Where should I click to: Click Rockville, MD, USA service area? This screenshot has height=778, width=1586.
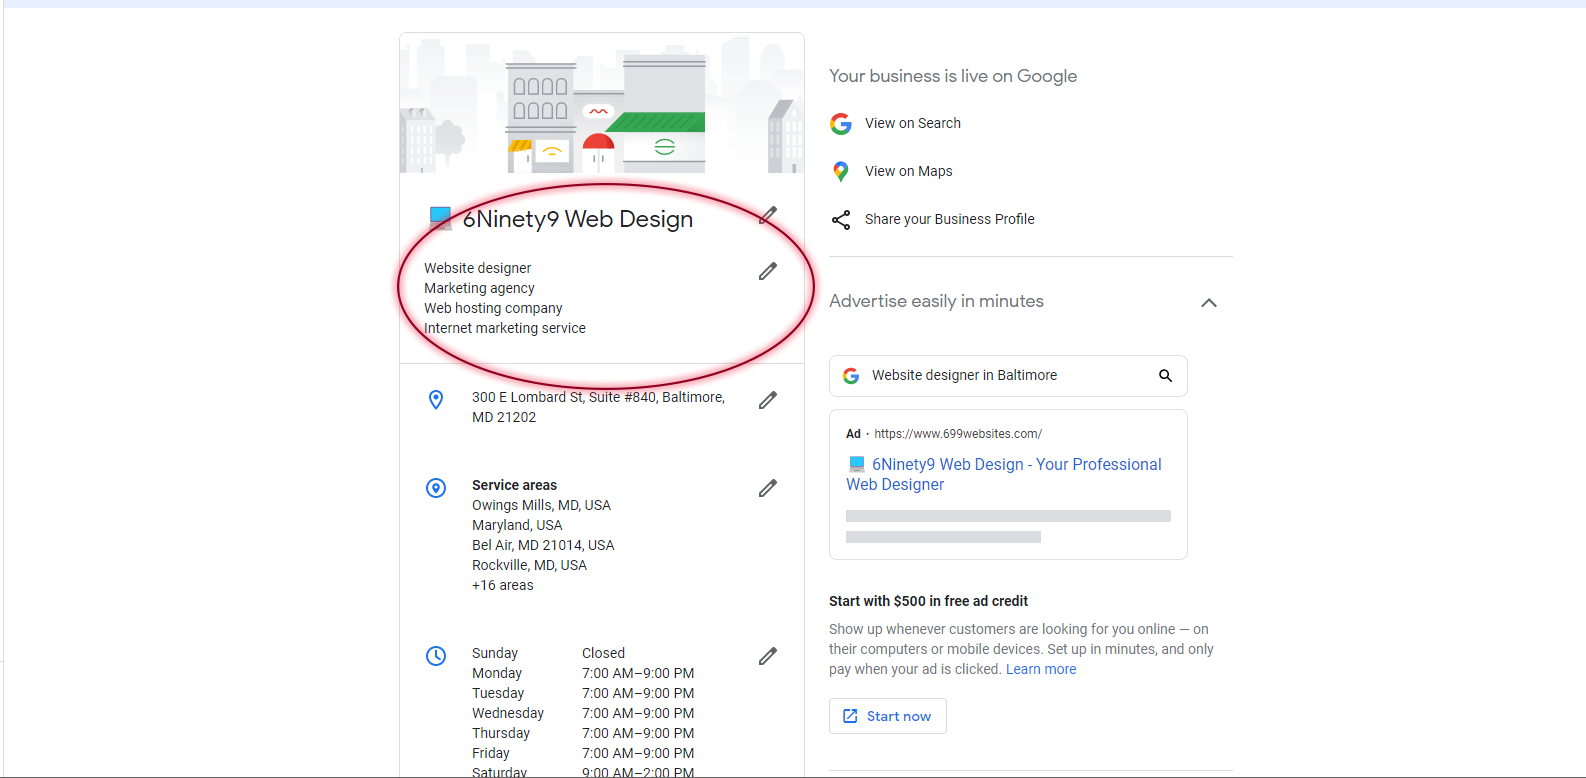(529, 565)
